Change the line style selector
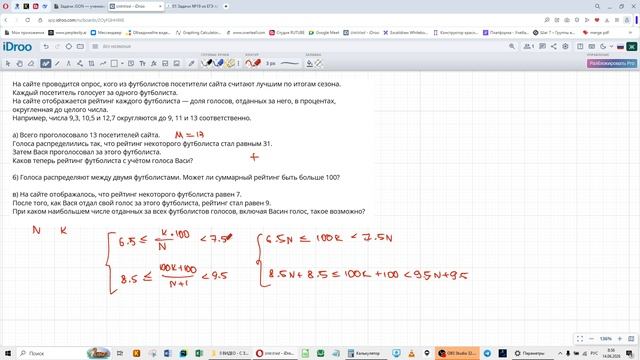 (290, 63)
